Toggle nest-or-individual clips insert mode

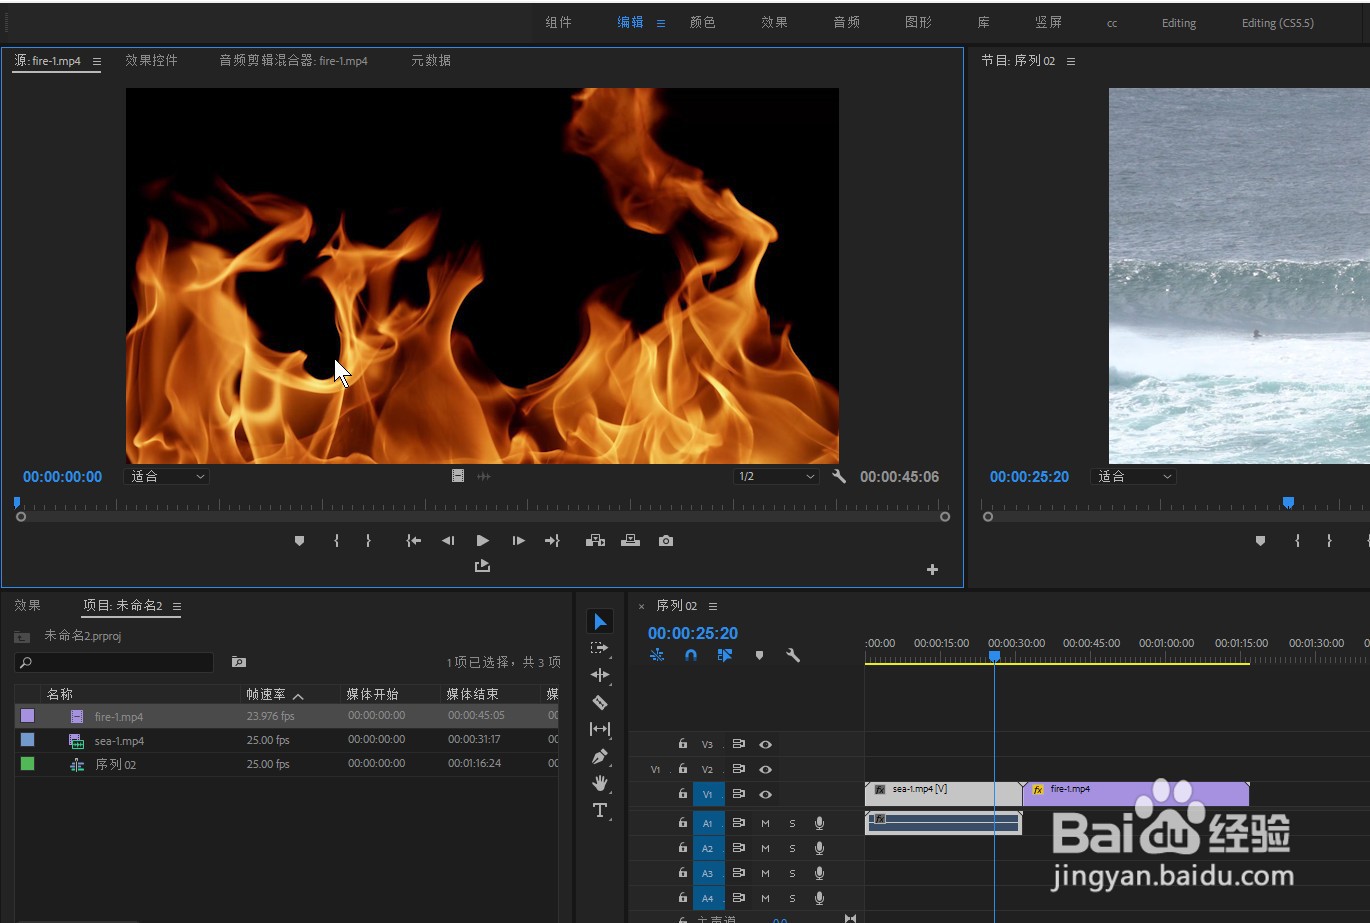pos(657,656)
